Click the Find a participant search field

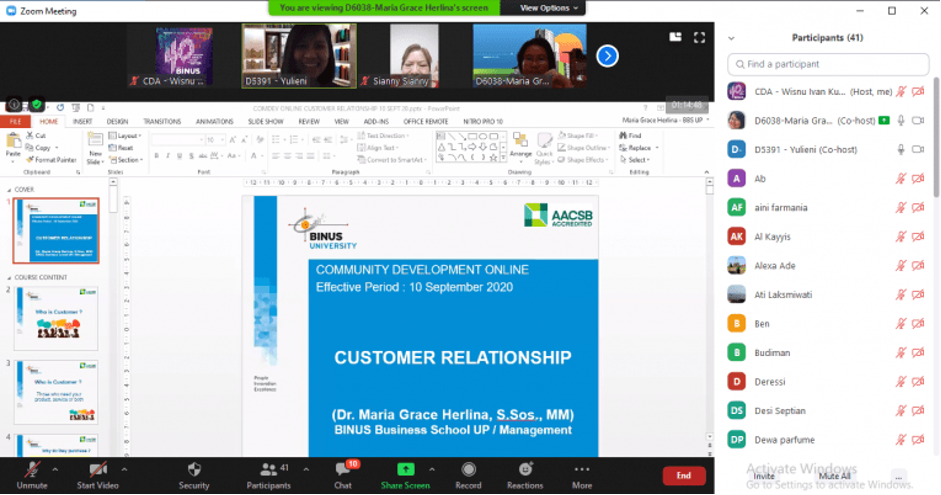pos(828,64)
